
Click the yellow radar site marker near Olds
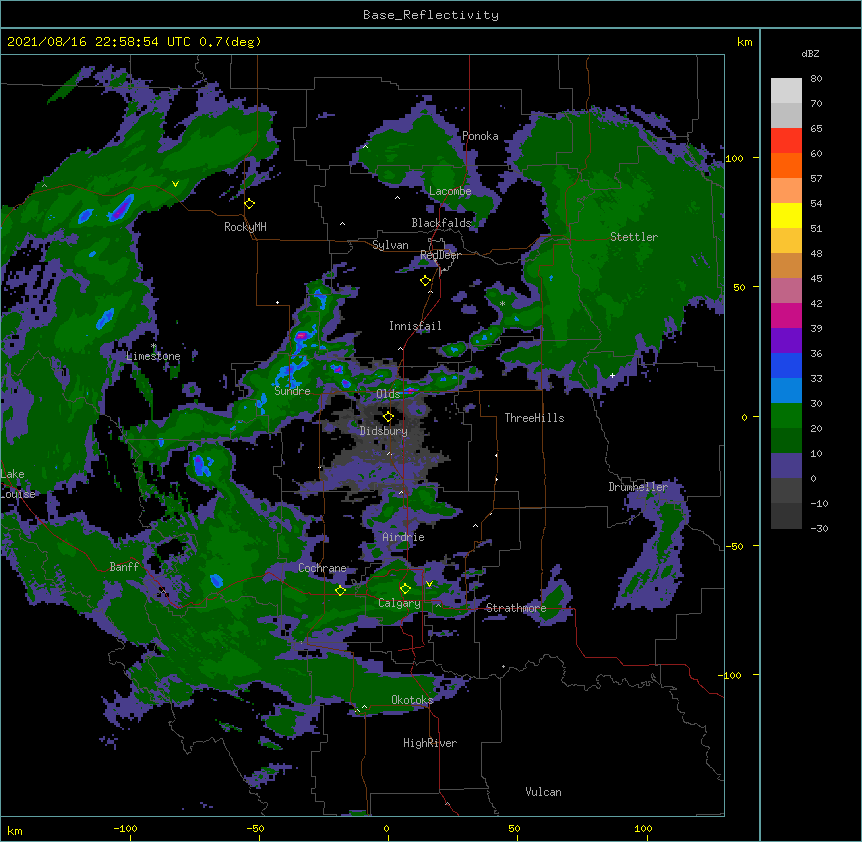pyautogui.click(x=388, y=416)
